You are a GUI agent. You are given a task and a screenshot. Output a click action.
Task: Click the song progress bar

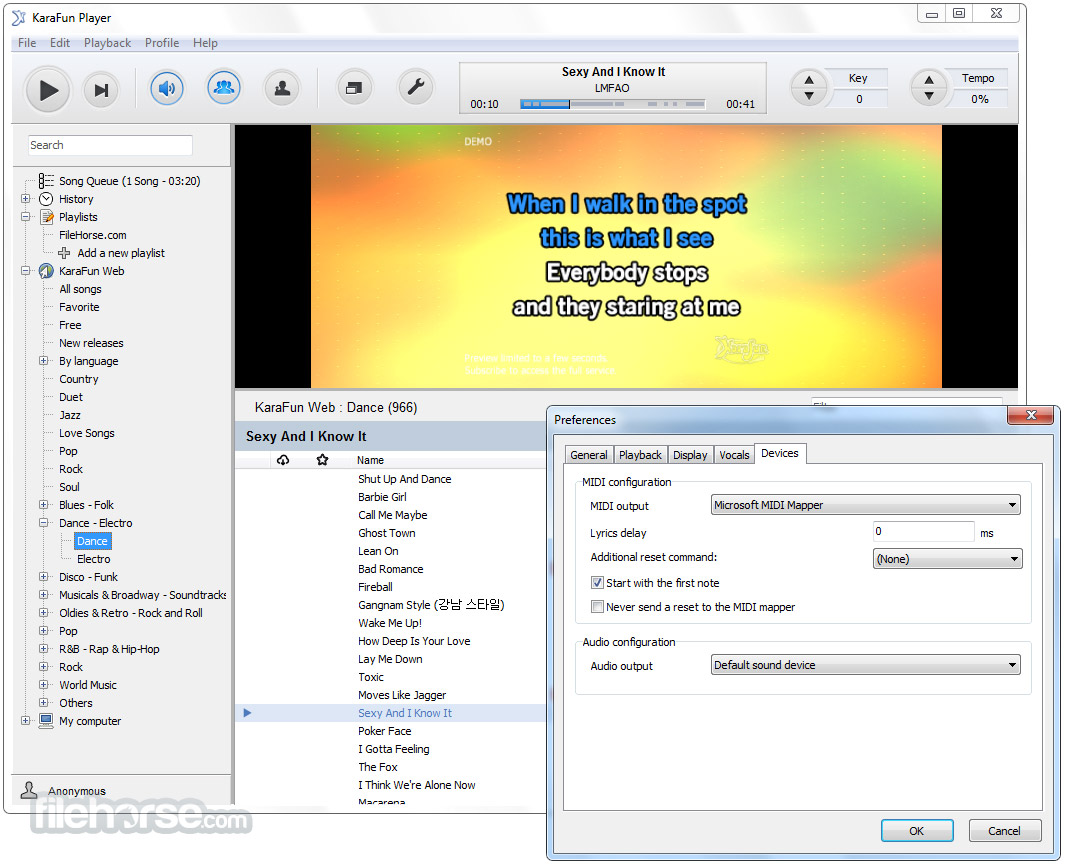613,104
